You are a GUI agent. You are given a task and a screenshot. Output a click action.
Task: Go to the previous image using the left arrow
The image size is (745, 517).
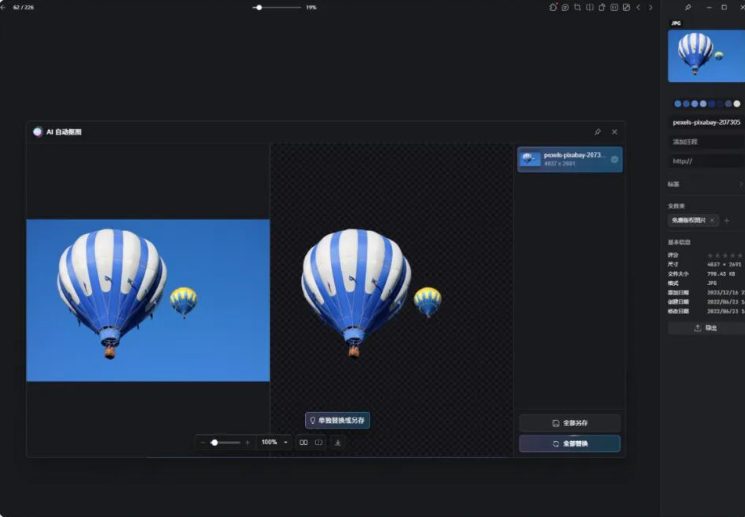pyautogui.click(x=639, y=7)
